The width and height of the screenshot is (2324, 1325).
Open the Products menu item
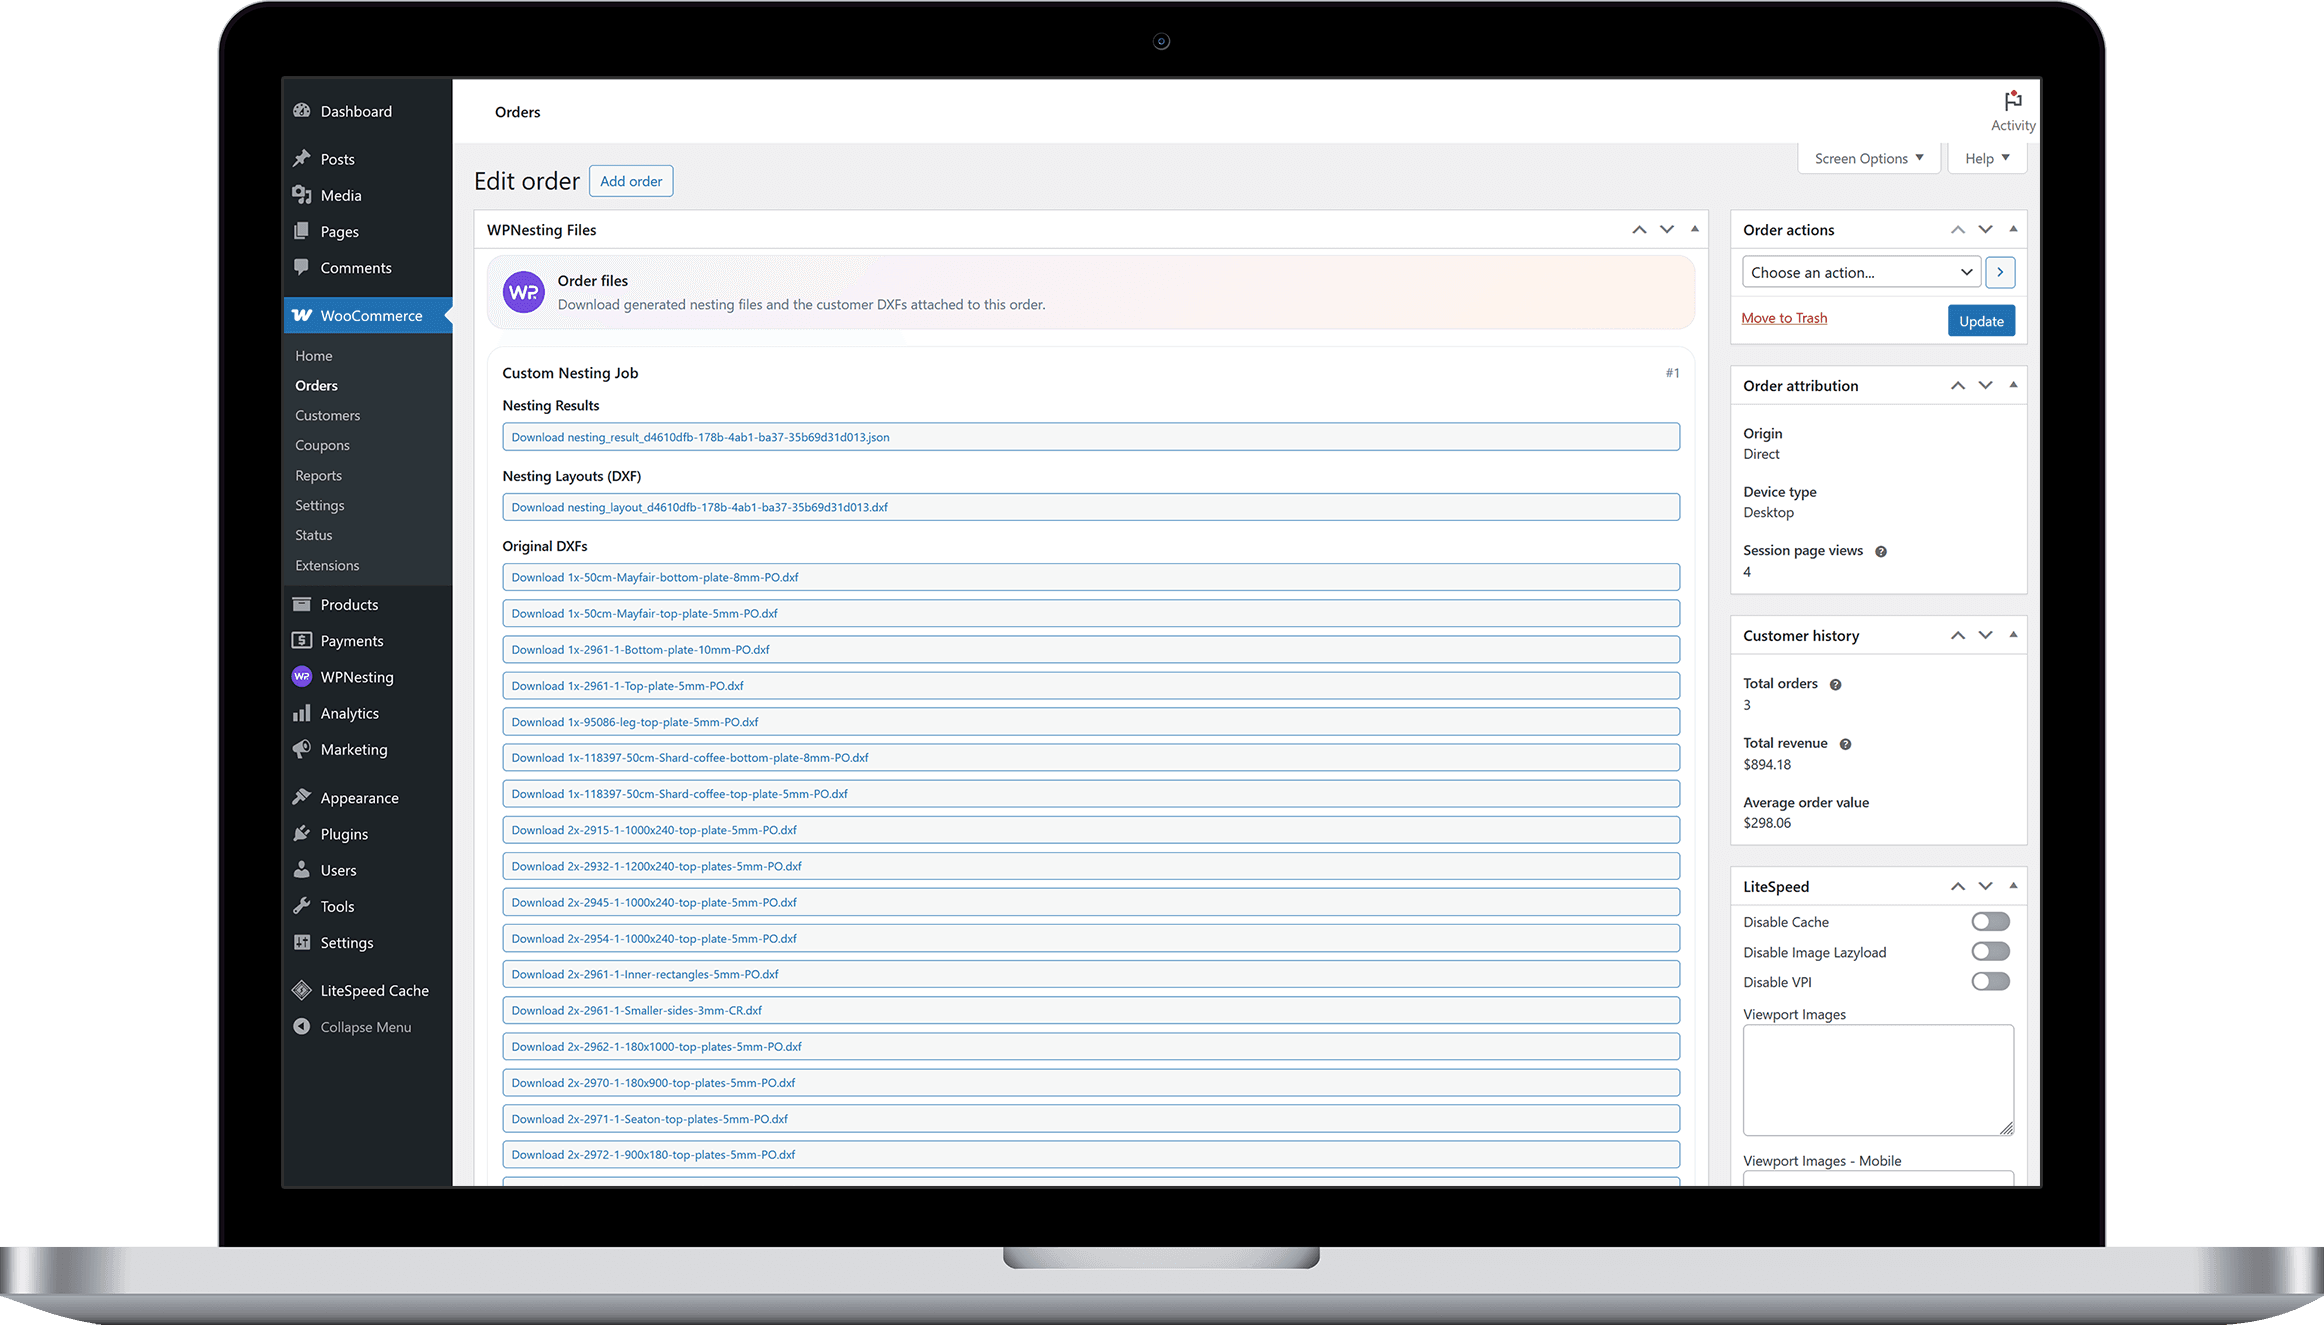349,605
